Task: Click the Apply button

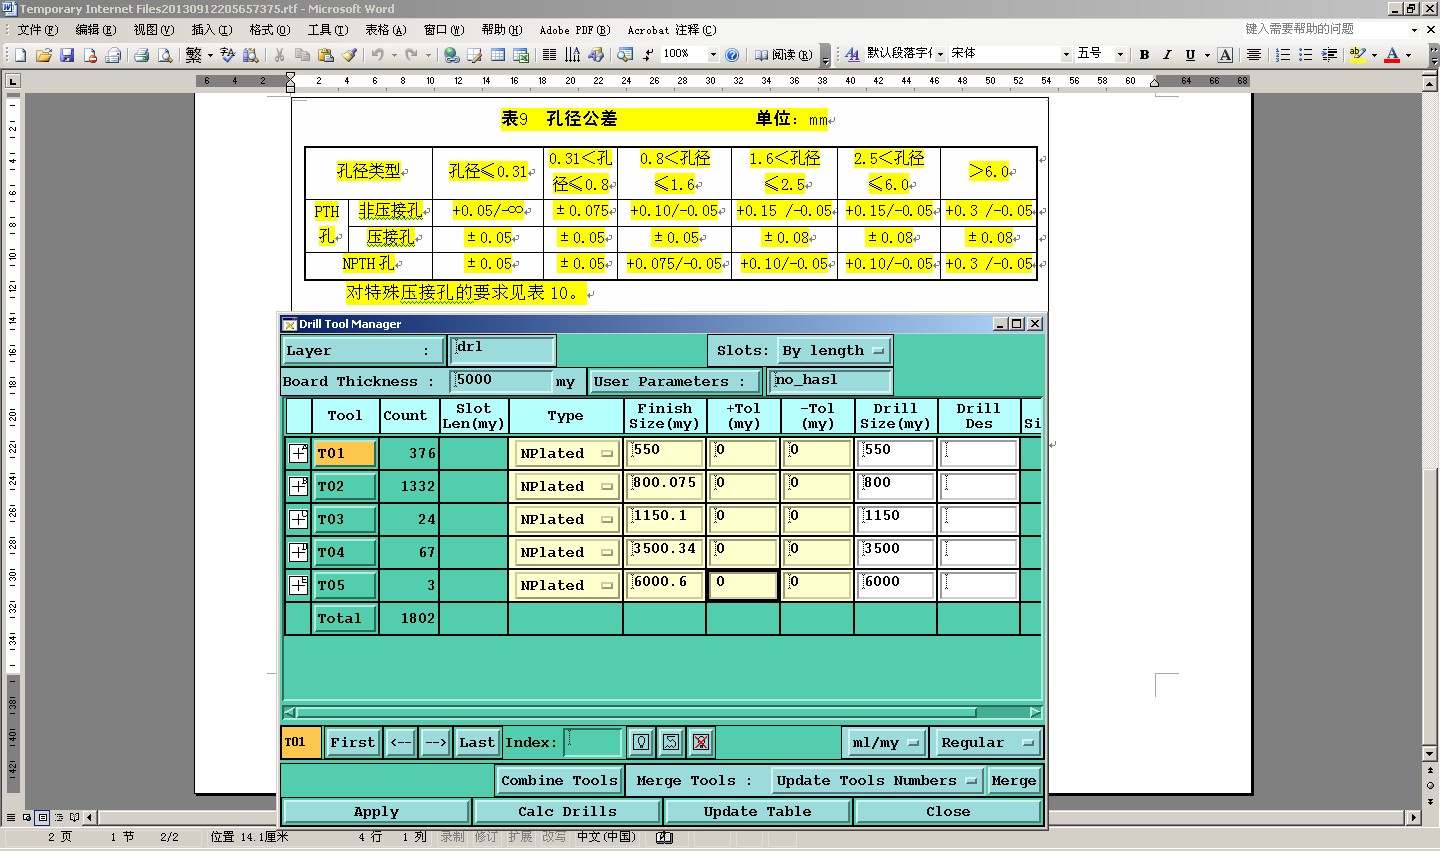Action: coord(376,812)
